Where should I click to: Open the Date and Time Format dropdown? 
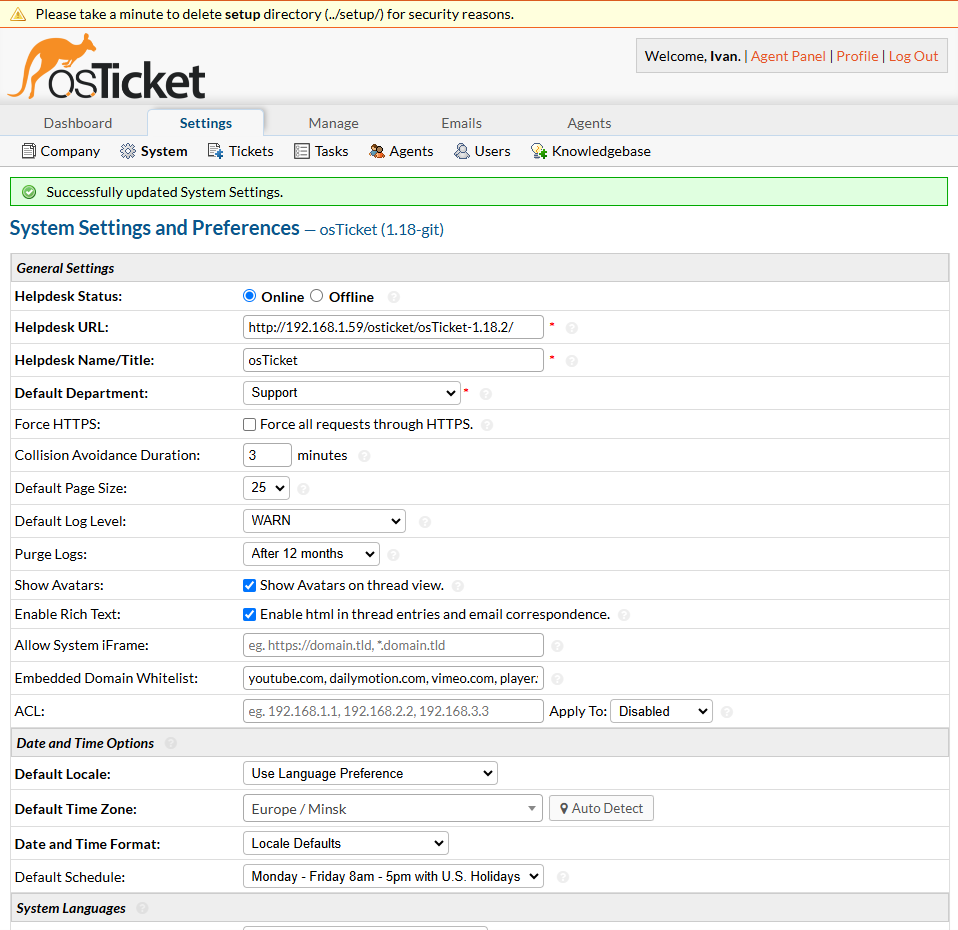coord(346,843)
